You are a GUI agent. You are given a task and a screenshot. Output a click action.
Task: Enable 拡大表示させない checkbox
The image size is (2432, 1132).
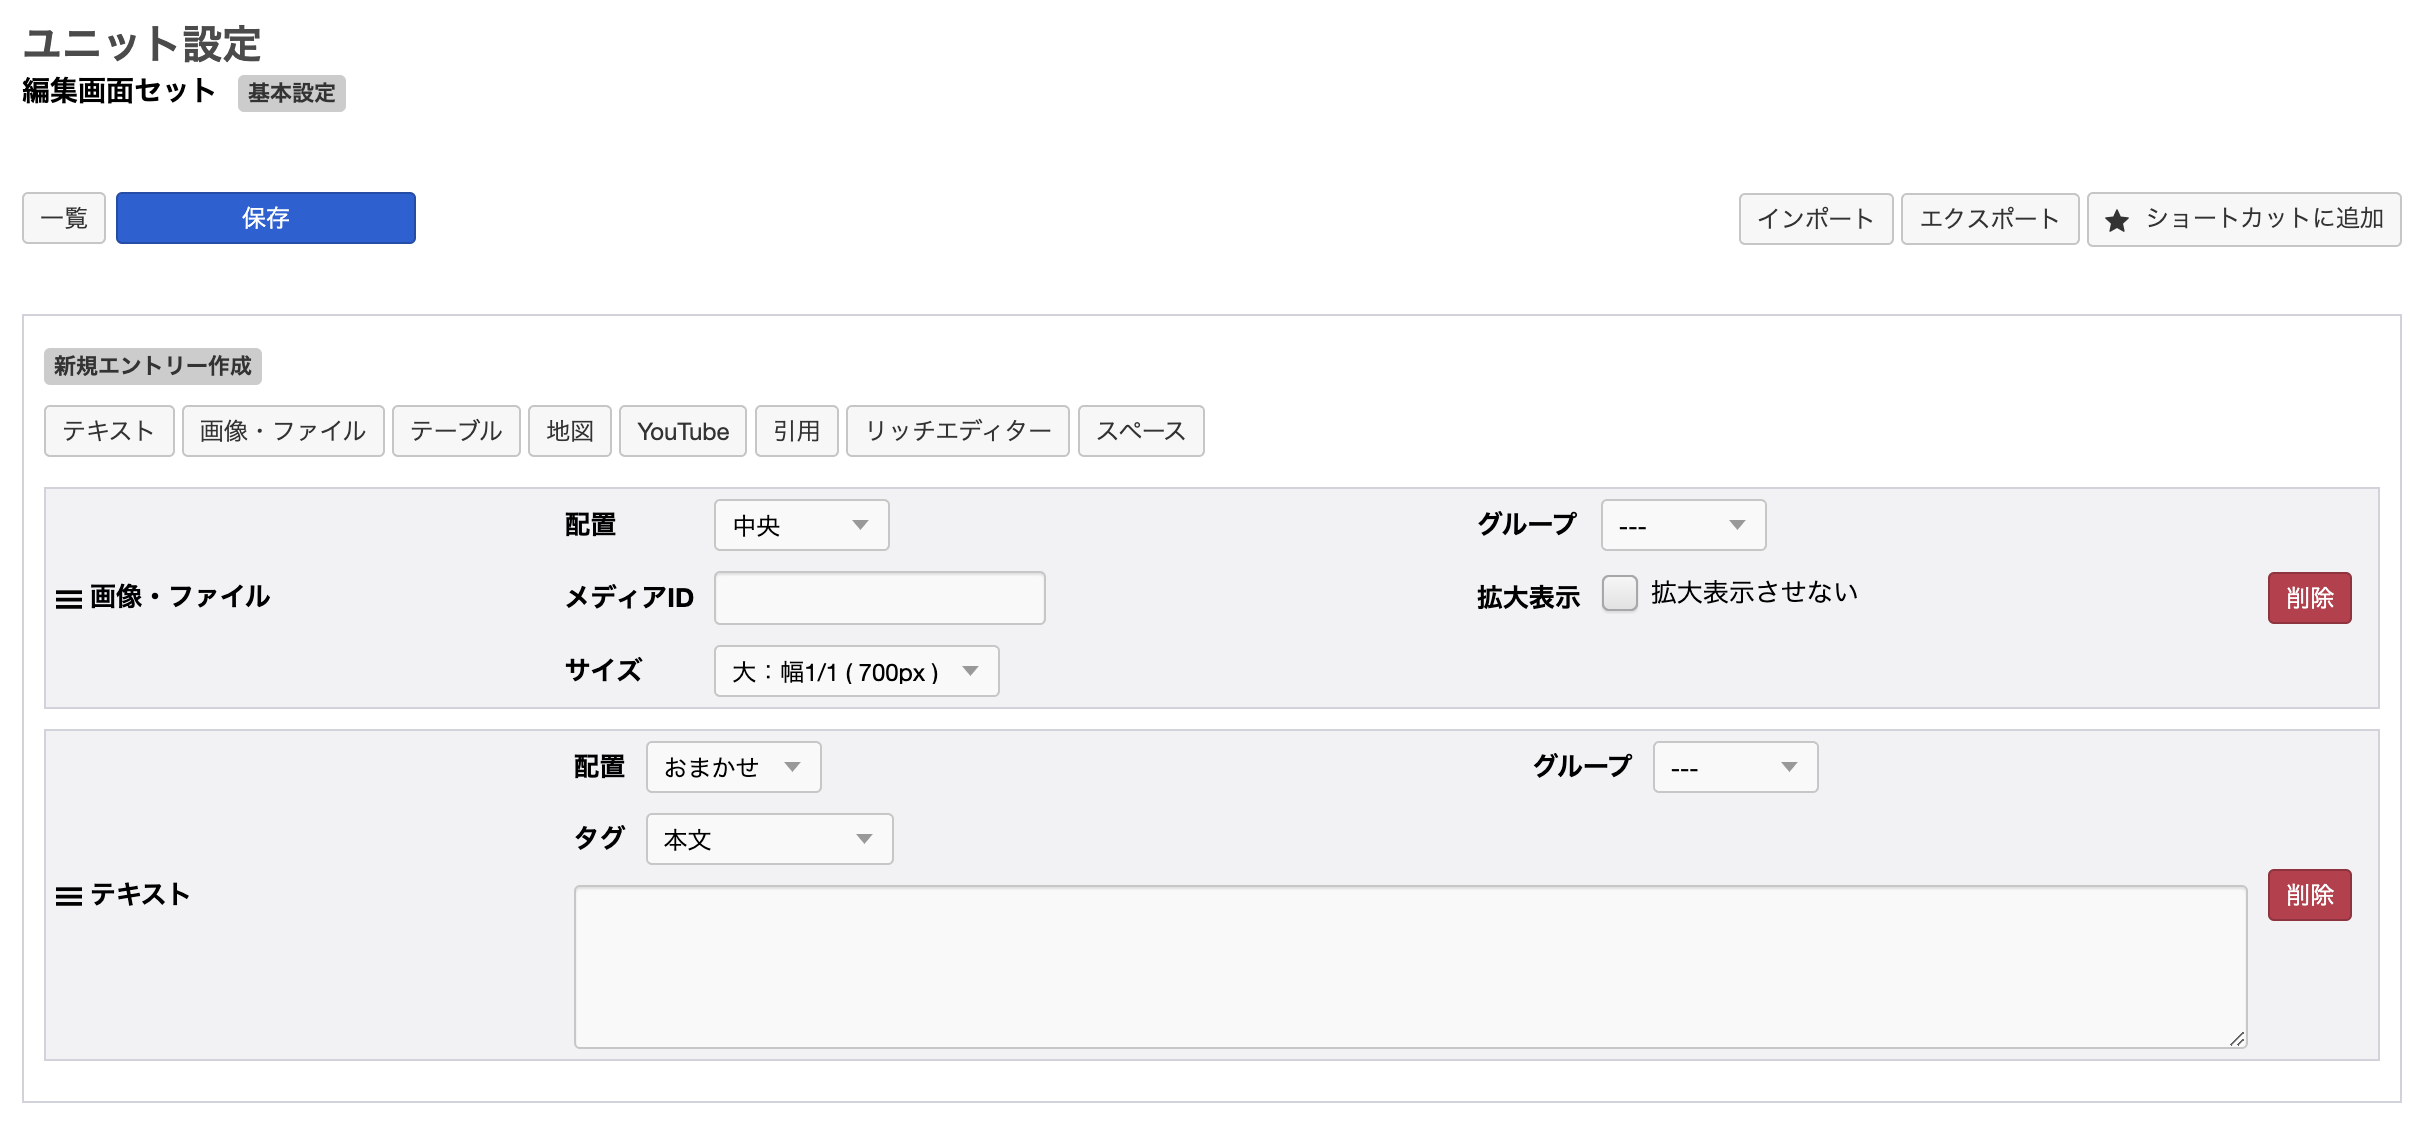[1619, 593]
